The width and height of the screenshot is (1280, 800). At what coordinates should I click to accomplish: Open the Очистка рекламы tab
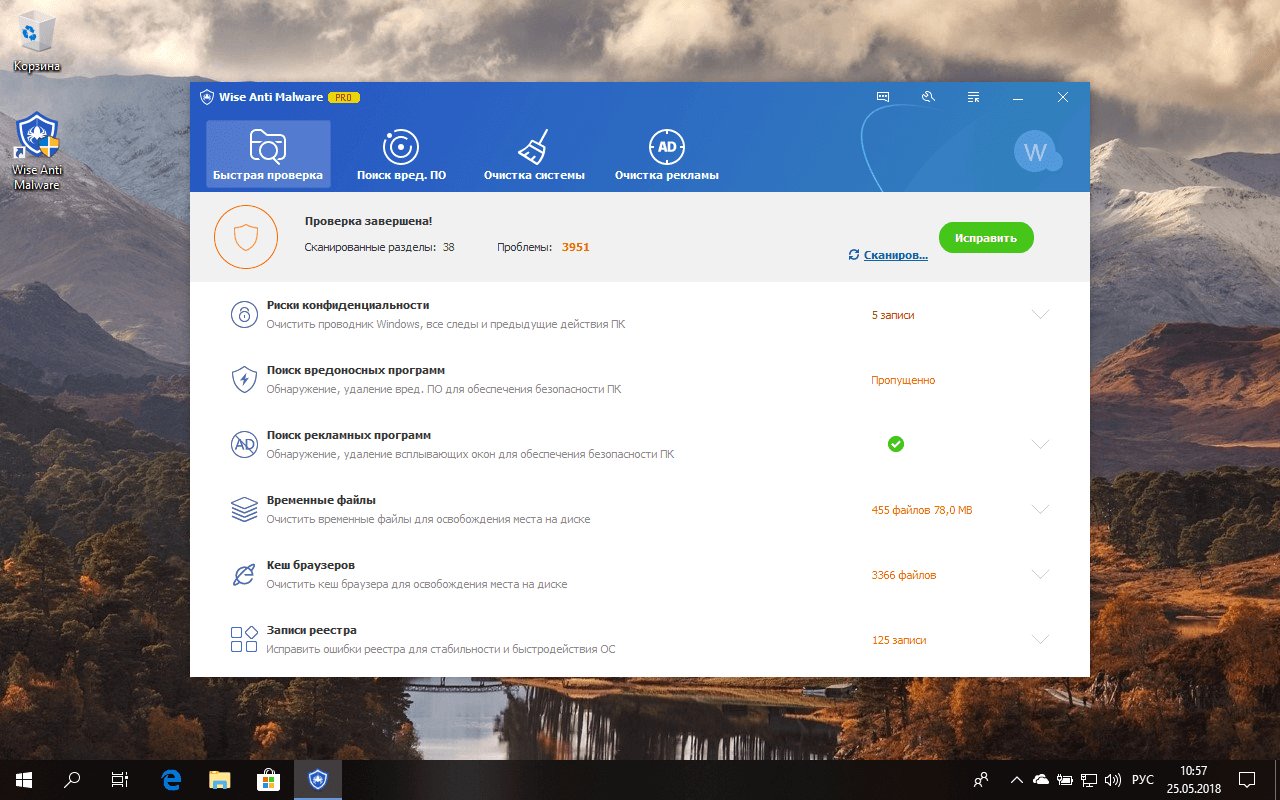coord(666,155)
